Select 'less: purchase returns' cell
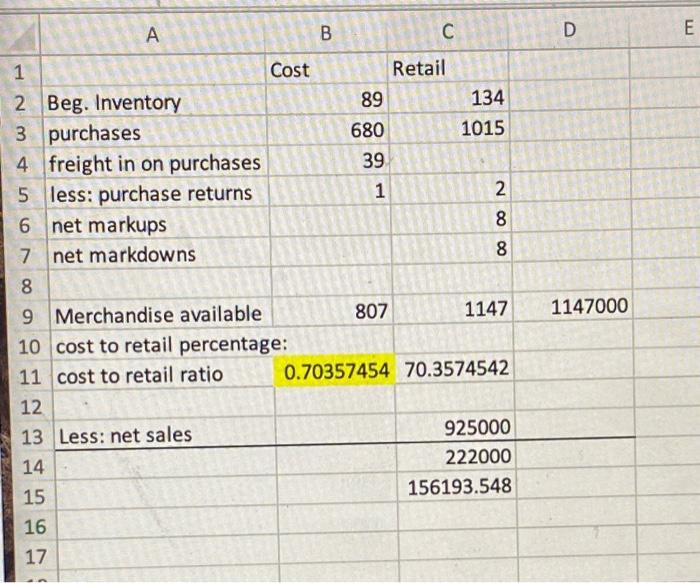Viewport: 700px width, 583px height. click(158, 194)
